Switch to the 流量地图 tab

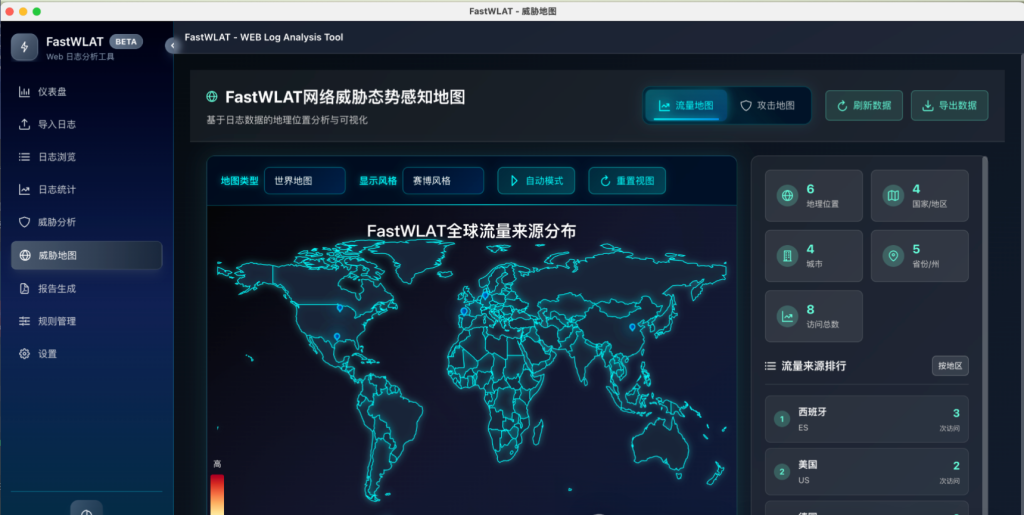(x=686, y=105)
